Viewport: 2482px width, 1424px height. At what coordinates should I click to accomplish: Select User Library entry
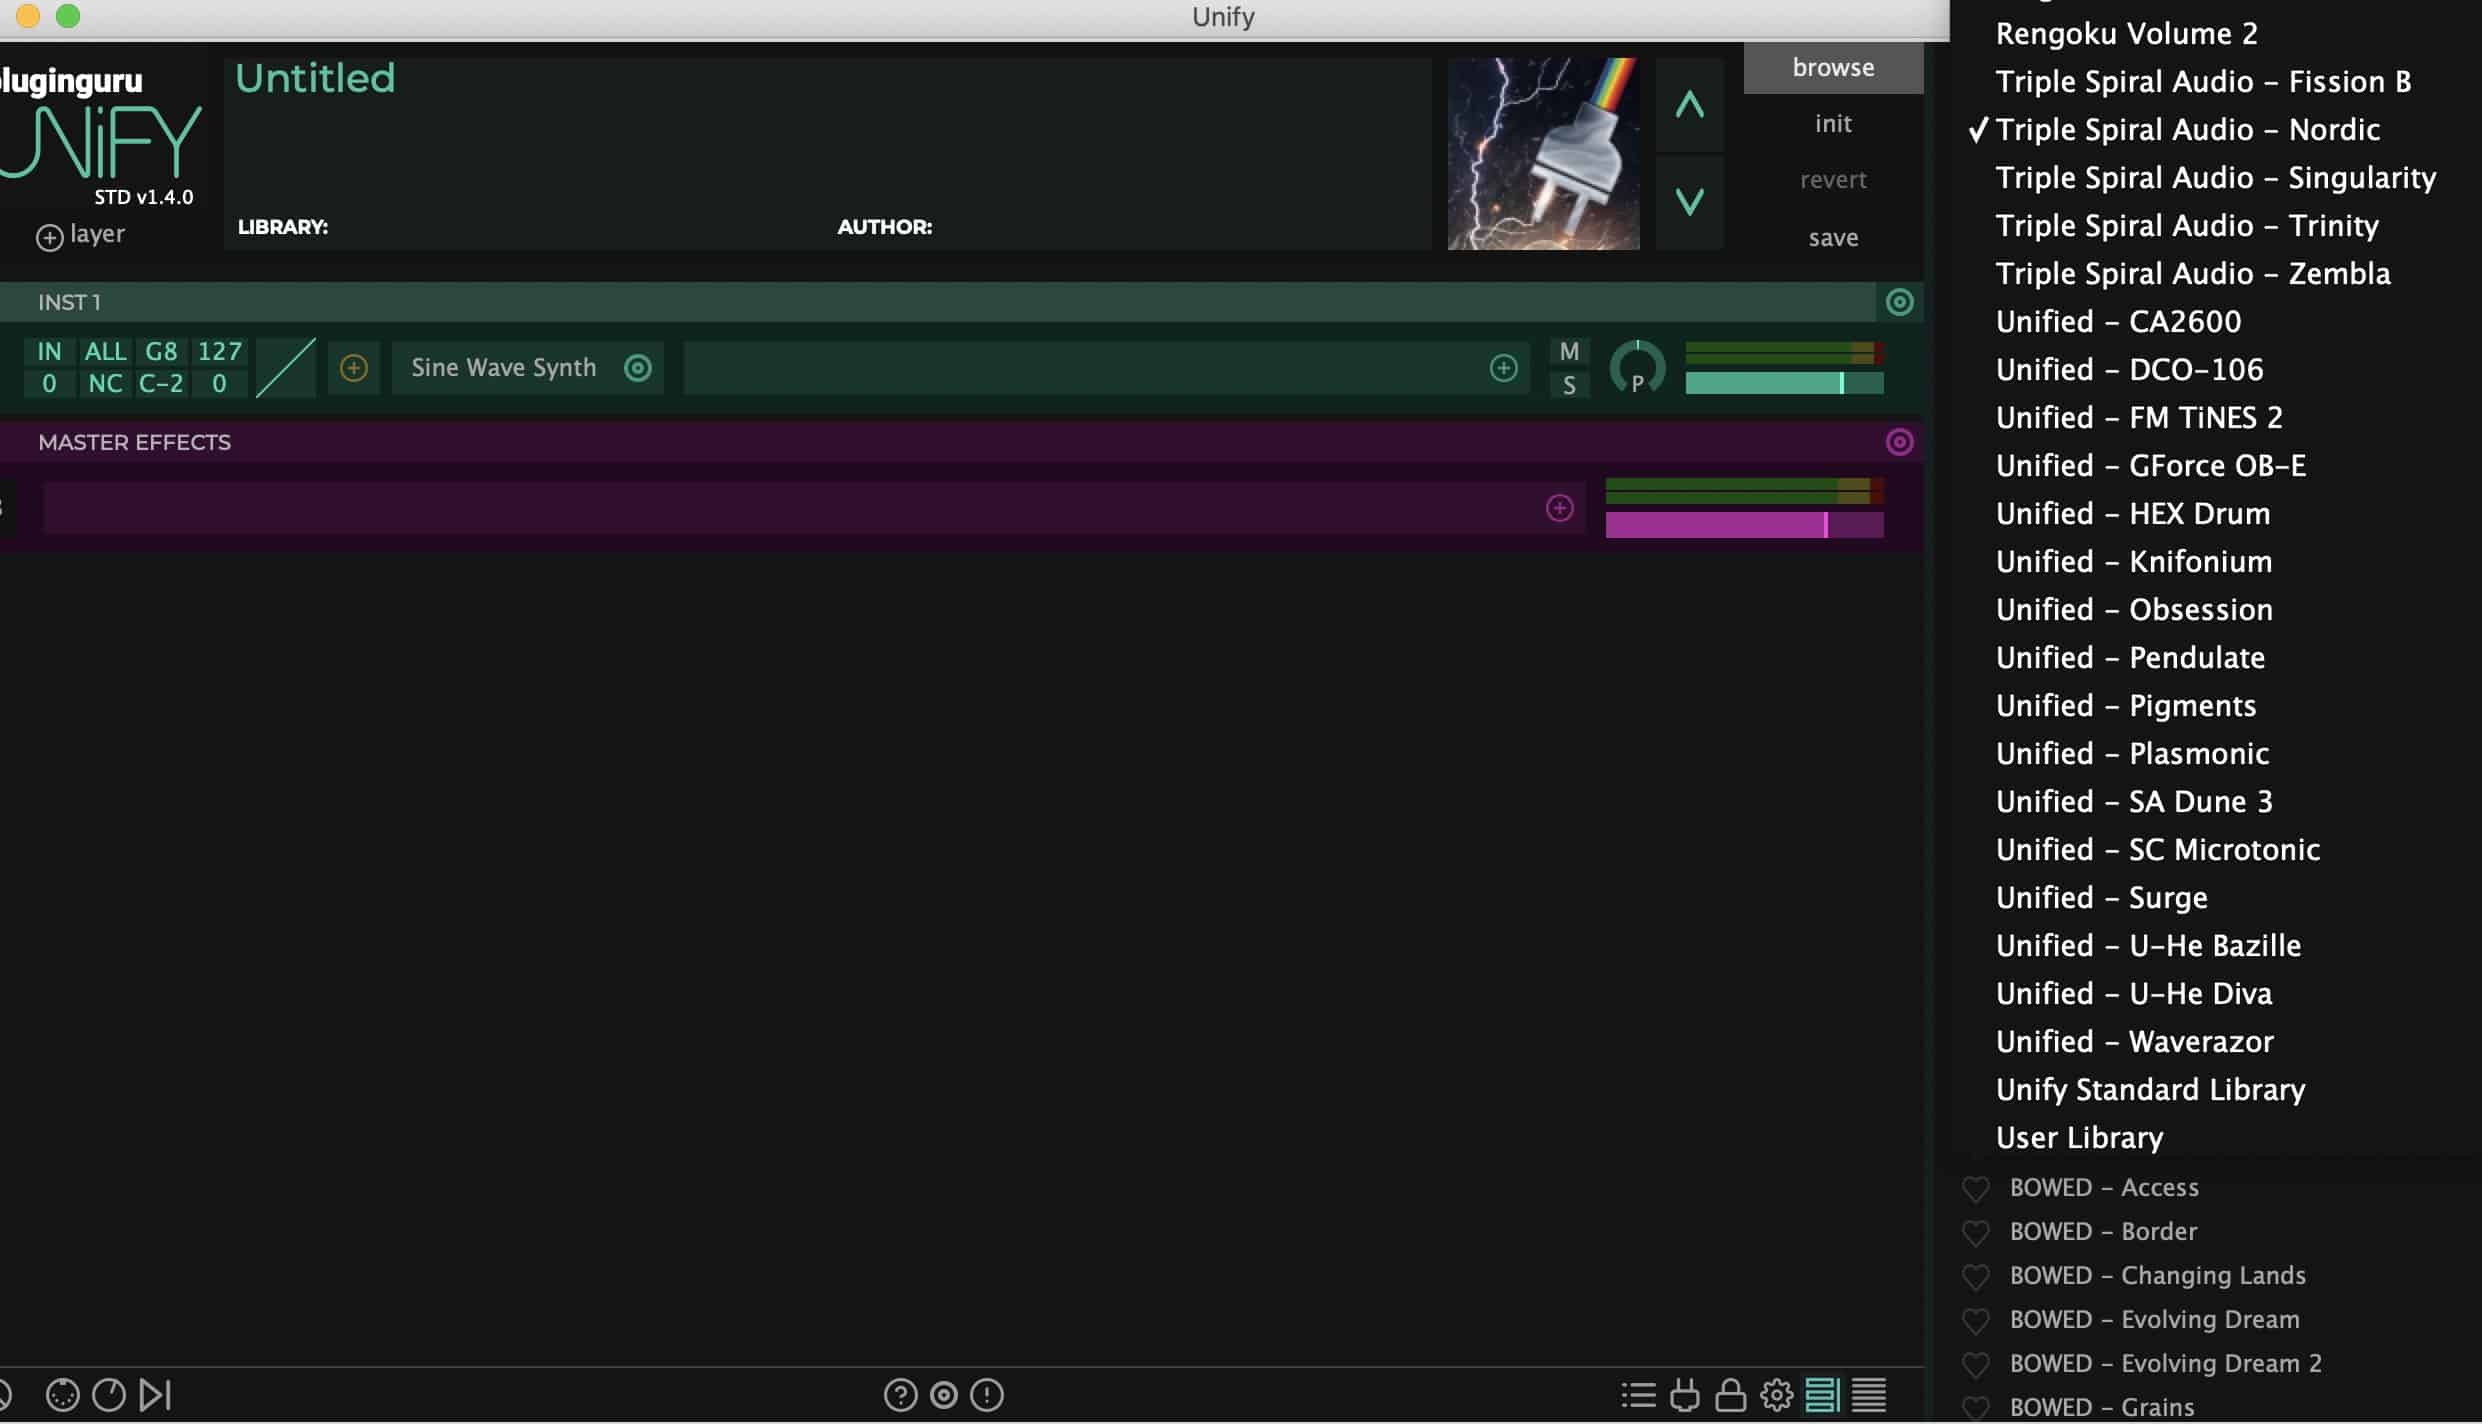[x=2079, y=1138]
